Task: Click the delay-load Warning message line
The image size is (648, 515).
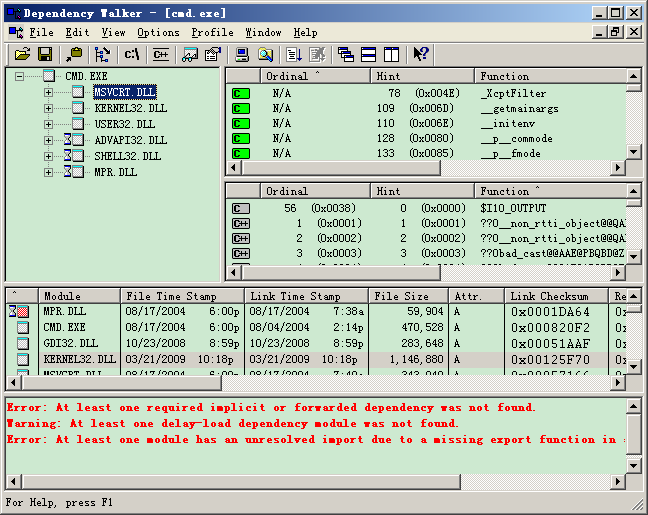Action: 233,424
